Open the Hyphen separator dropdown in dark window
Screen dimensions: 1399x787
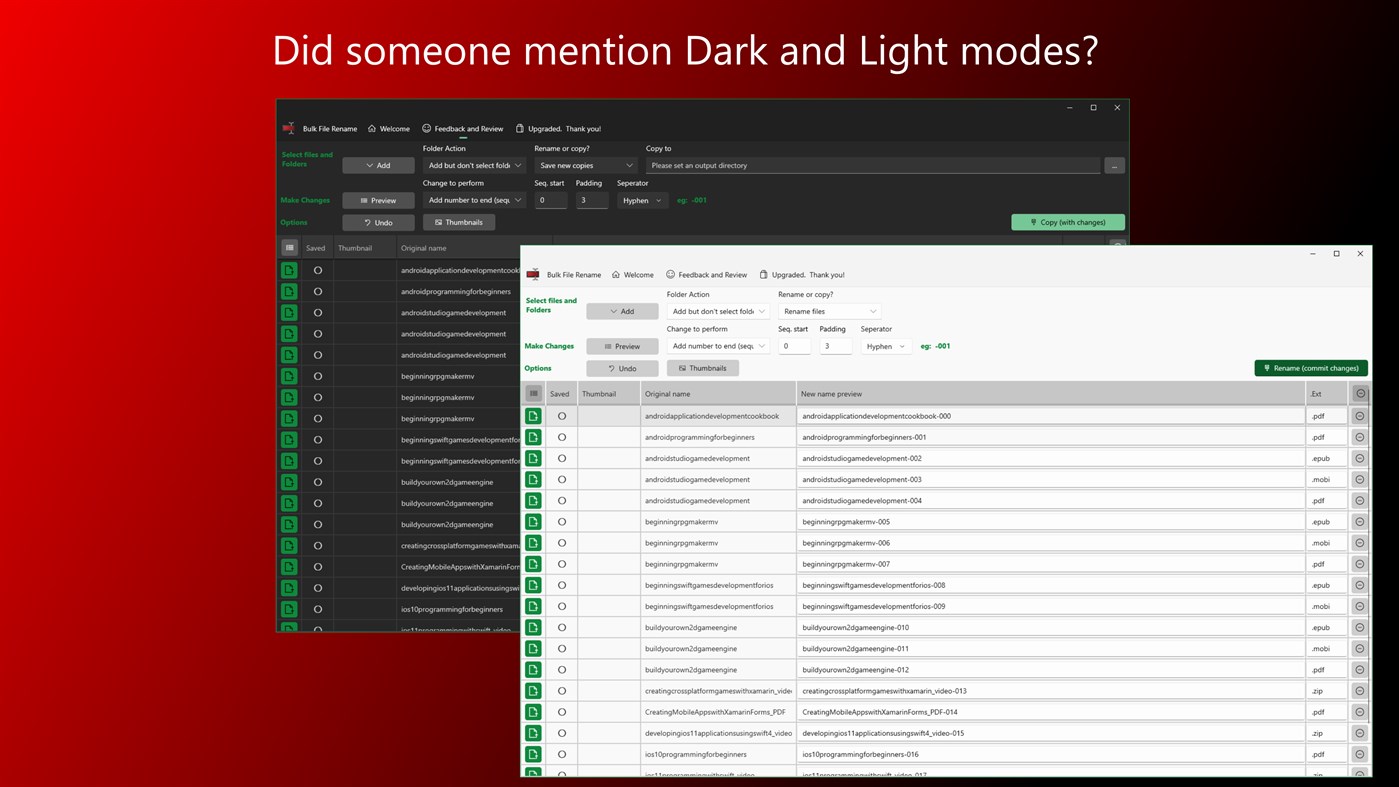click(x=642, y=200)
